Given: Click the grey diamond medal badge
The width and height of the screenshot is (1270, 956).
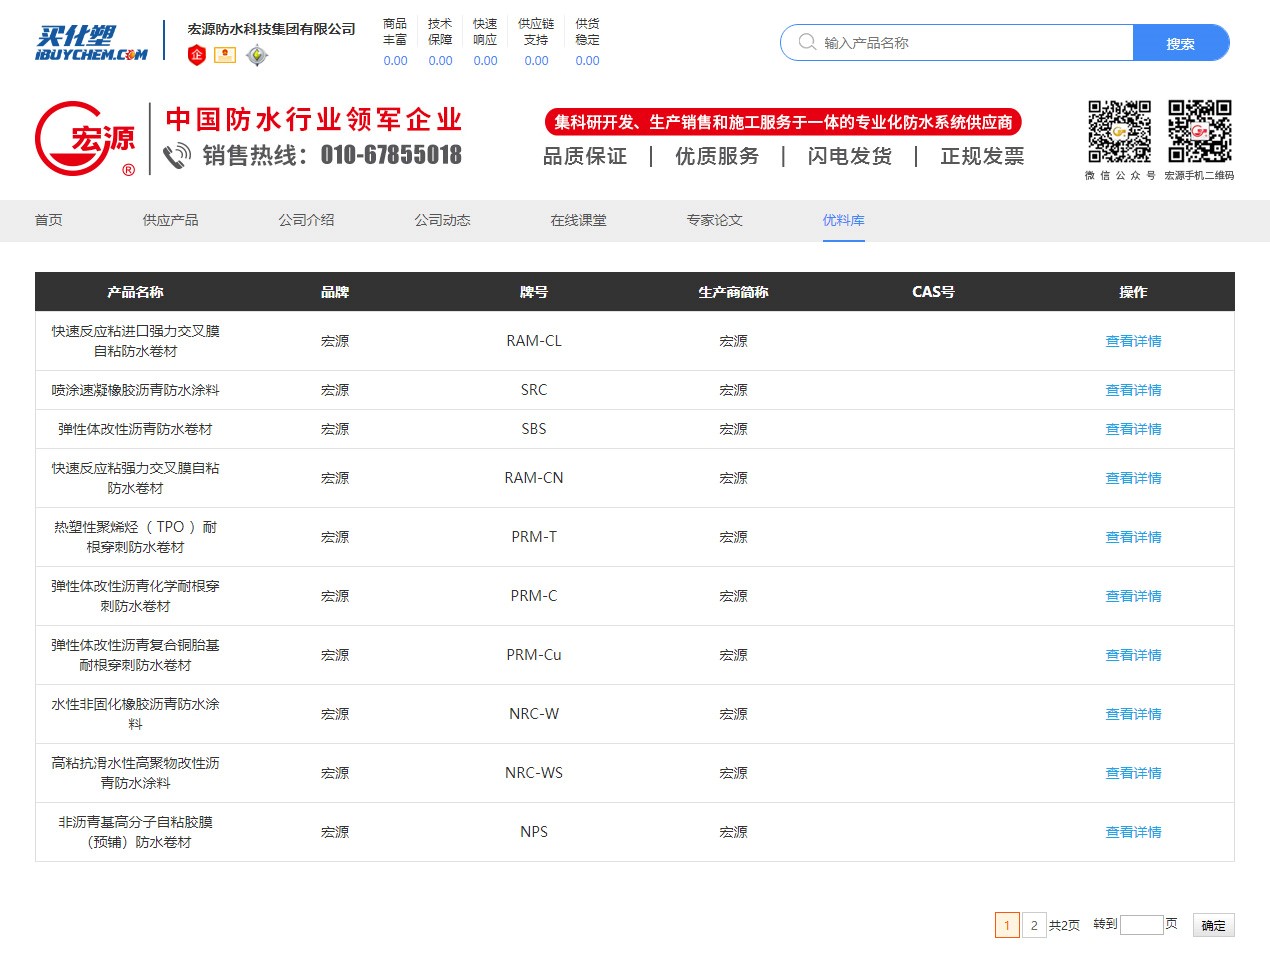Looking at the screenshot, I should click(257, 56).
